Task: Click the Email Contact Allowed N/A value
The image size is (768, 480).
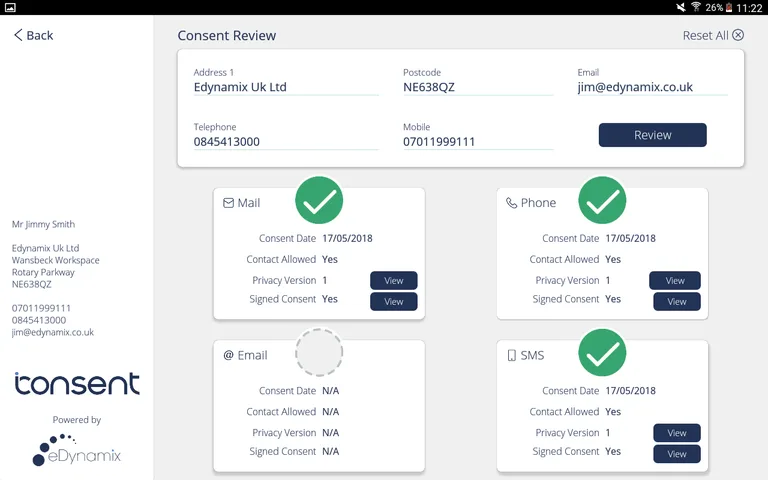Action: [331, 412]
